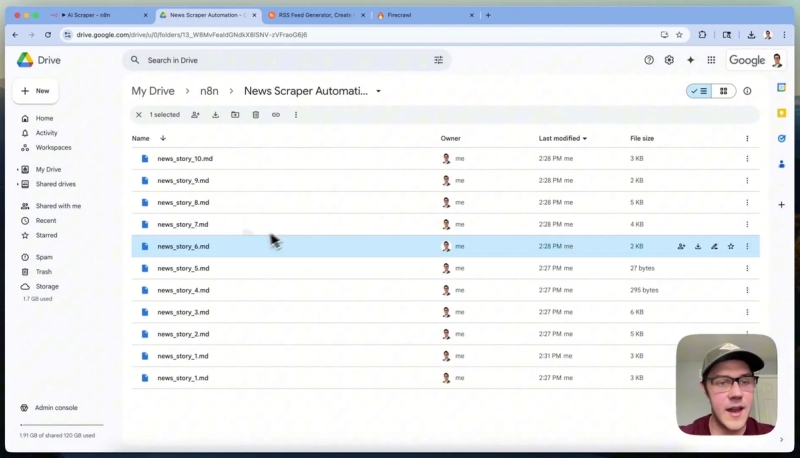This screenshot has height=458, width=800.
Task: Open Trash in Drive sidebar
Action: 43,272
